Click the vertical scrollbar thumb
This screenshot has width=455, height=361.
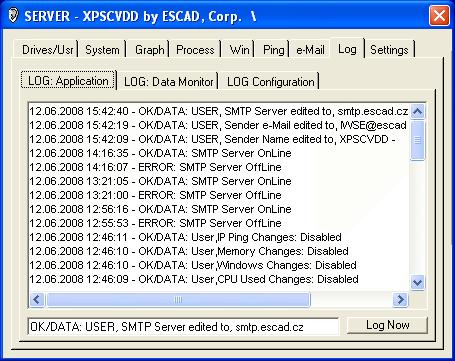417,140
